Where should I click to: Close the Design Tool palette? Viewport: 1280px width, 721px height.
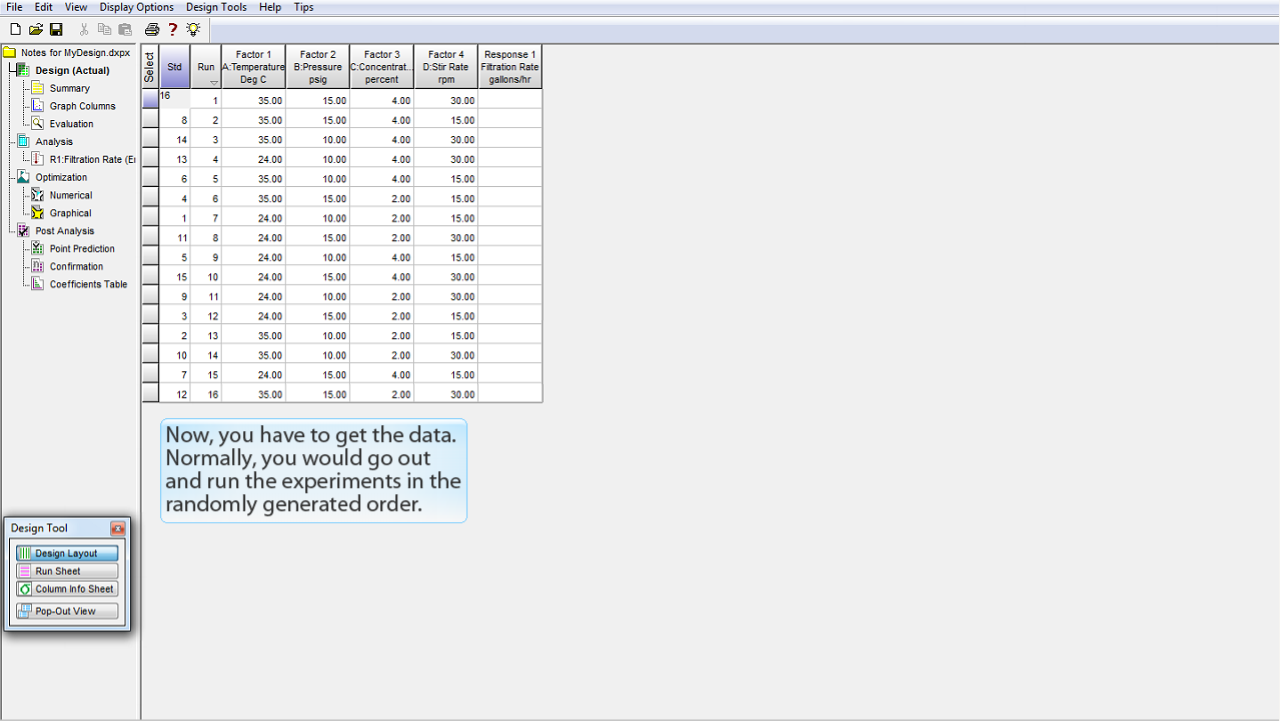coord(118,528)
